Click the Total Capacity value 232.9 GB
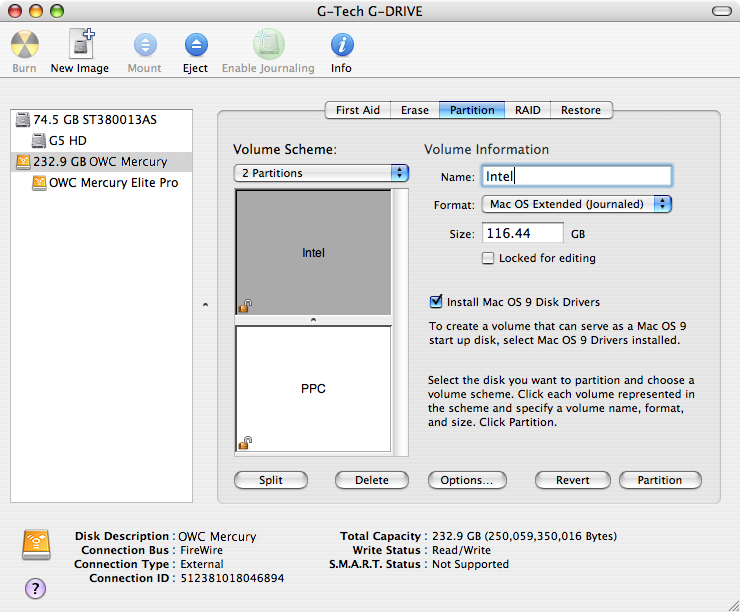Screen dimensions: 740x612 524,536
